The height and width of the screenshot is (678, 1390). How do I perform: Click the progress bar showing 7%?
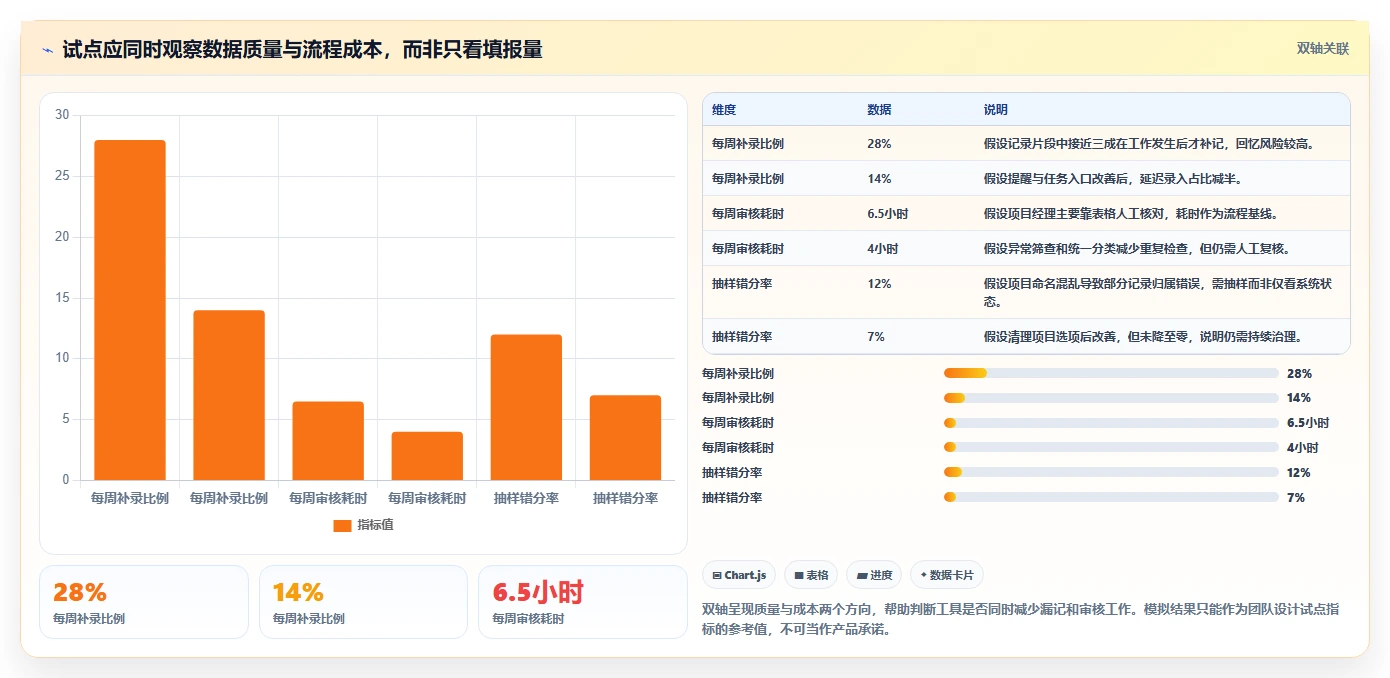[1111, 497]
